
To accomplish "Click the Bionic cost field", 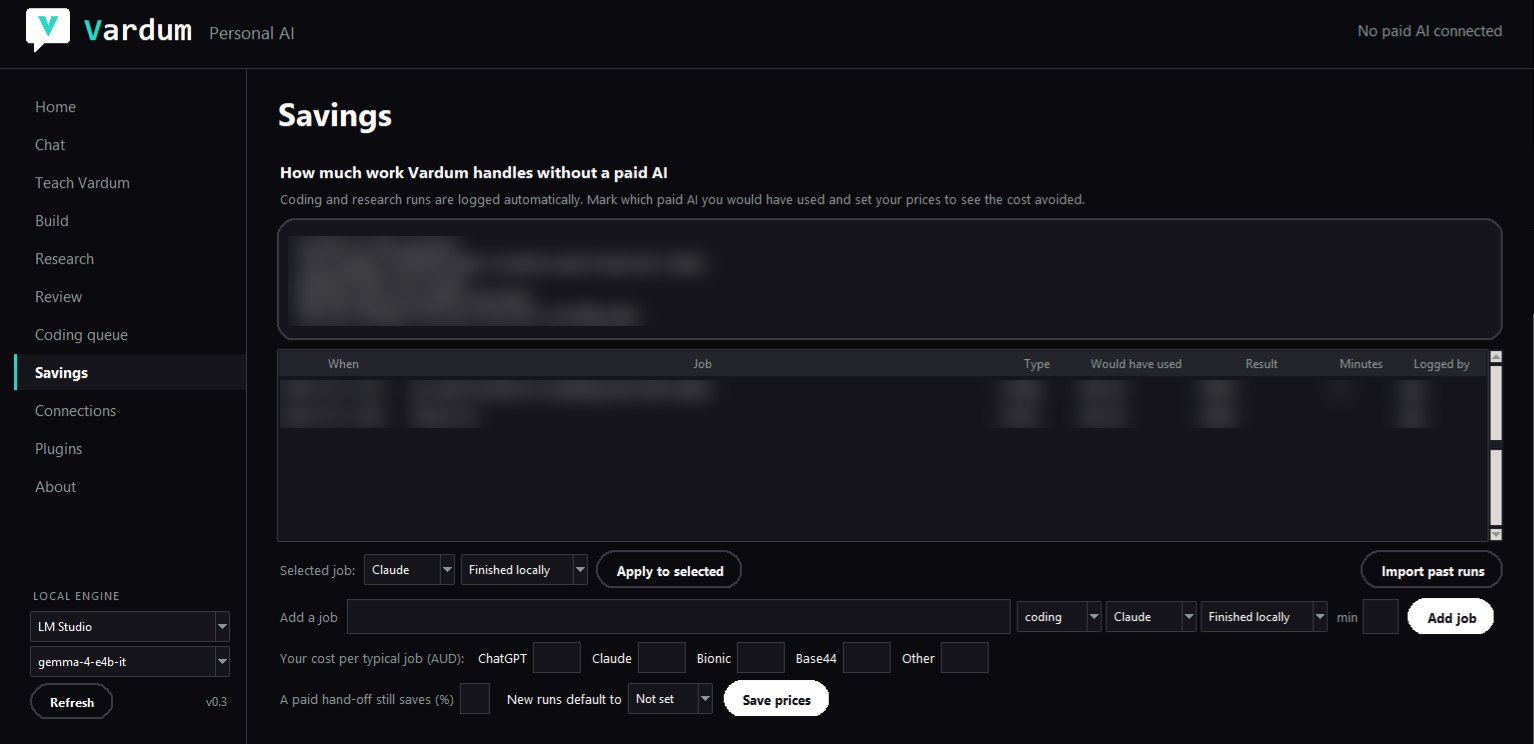I will pos(761,658).
